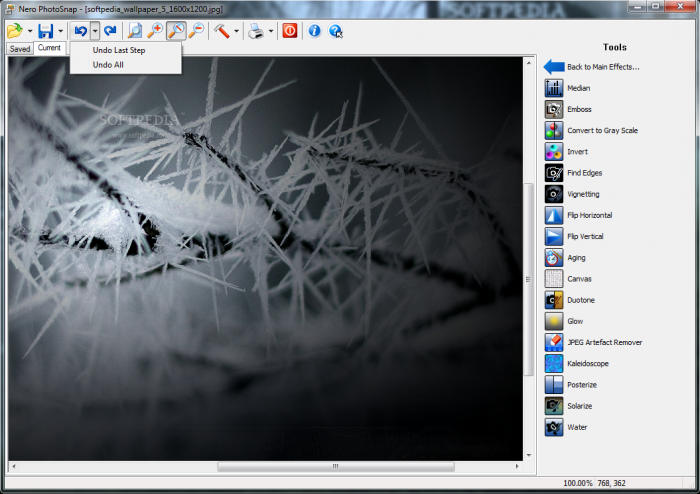Click the Open file folder icon
Screen dimensions: 700x494
(15, 31)
